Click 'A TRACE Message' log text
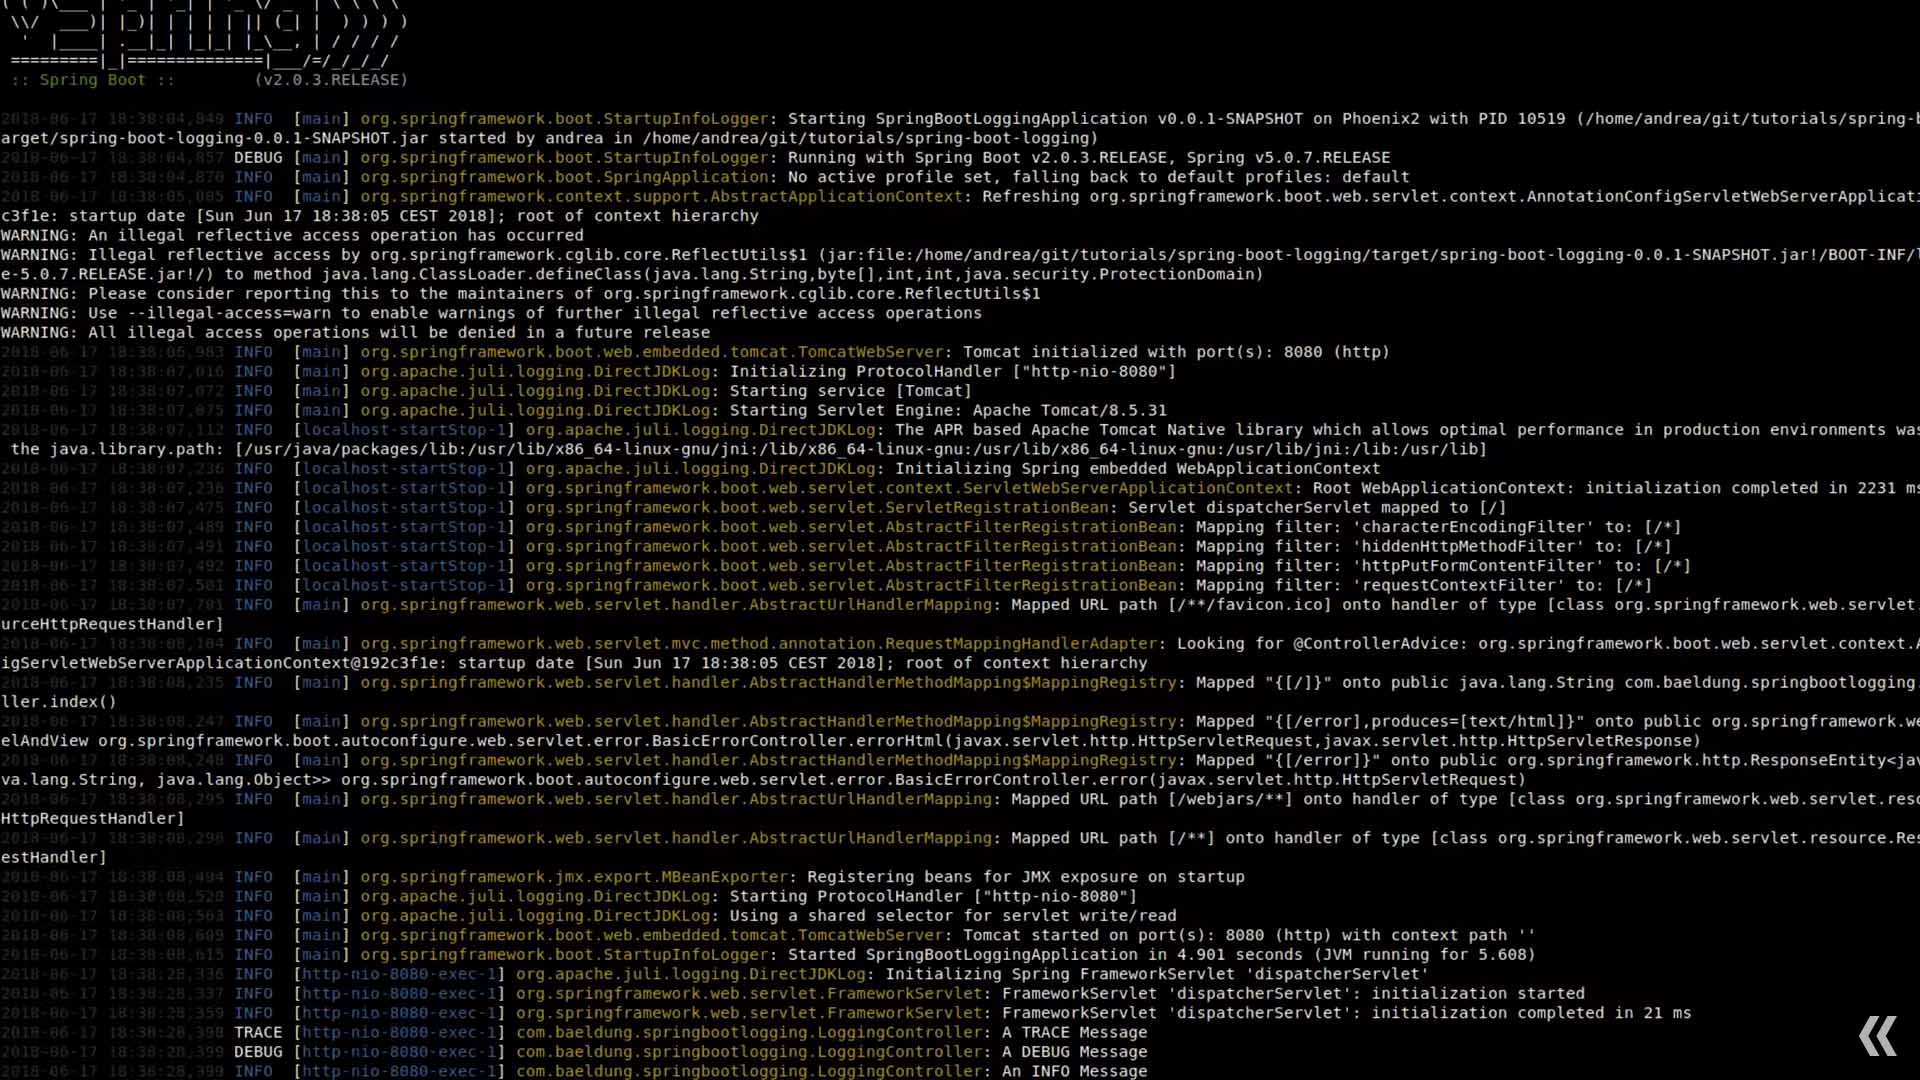This screenshot has height=1080, width=1920. (x=1074, y=1033)
